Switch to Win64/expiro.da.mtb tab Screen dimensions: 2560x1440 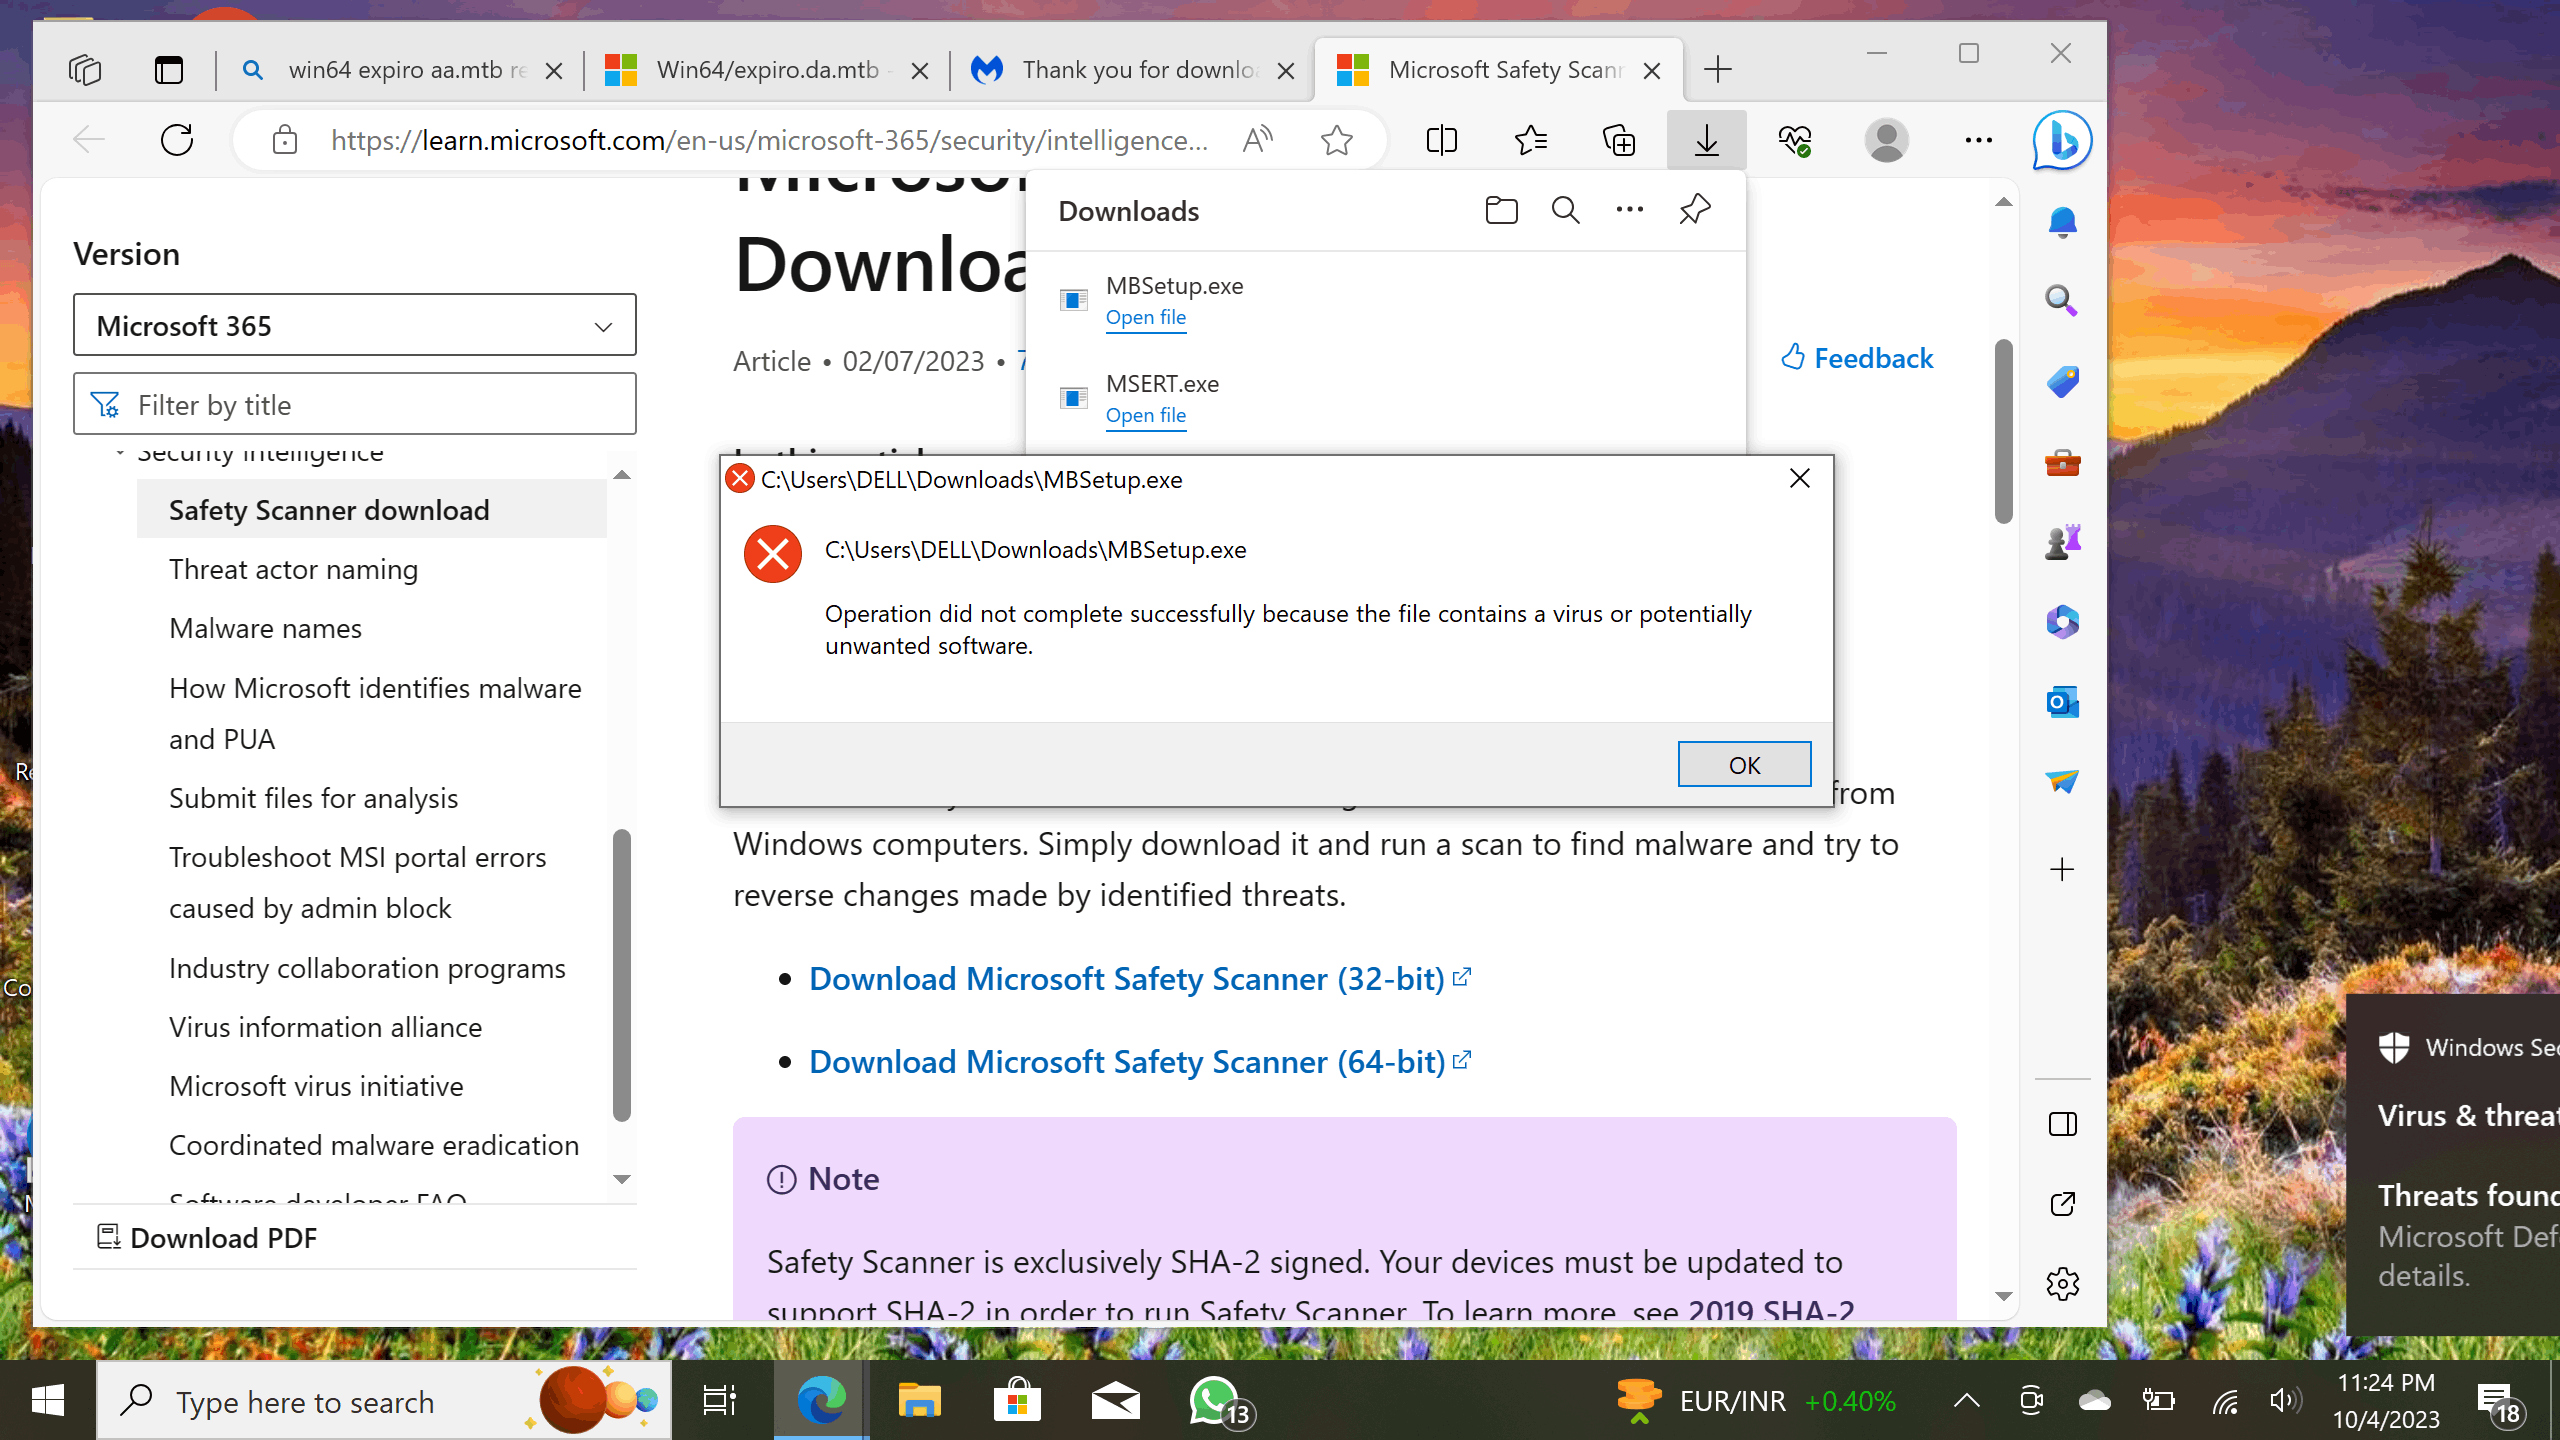tap(767, 70)
